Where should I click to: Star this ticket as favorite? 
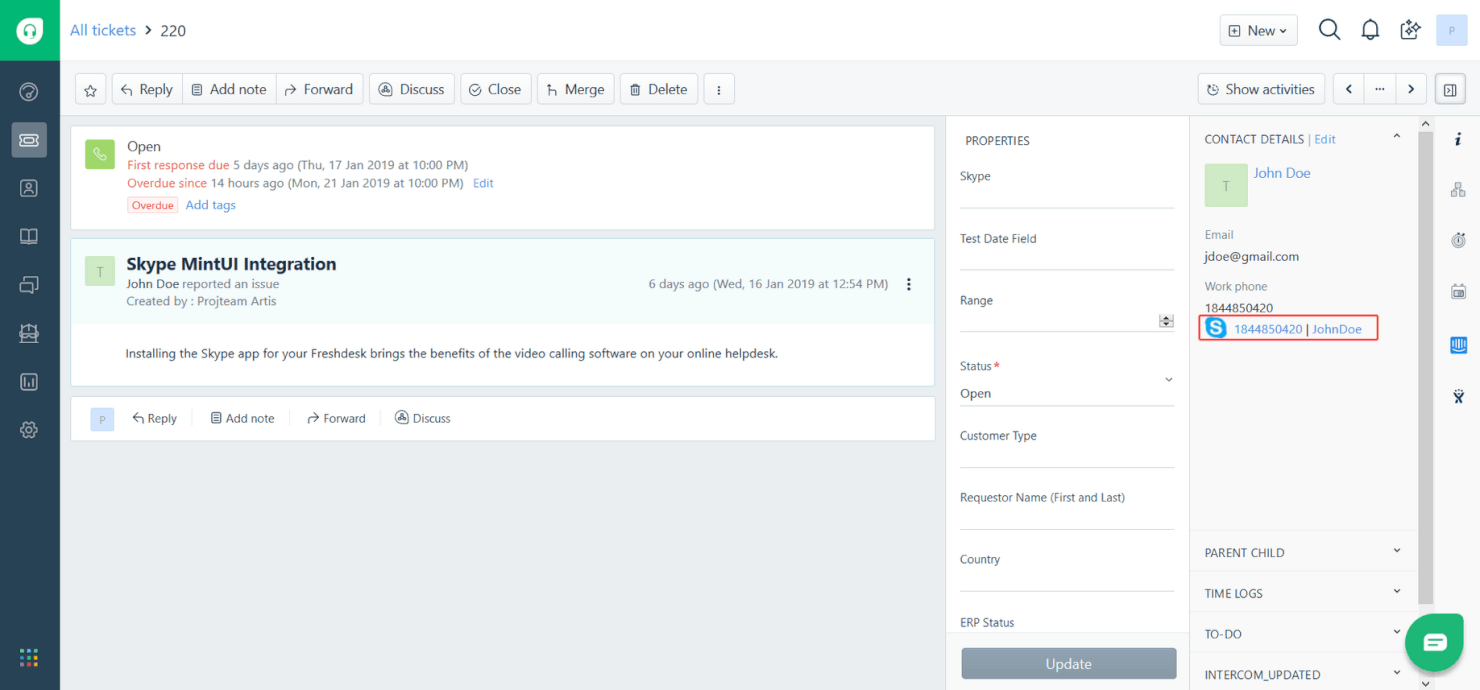click(x=90, y=88)
